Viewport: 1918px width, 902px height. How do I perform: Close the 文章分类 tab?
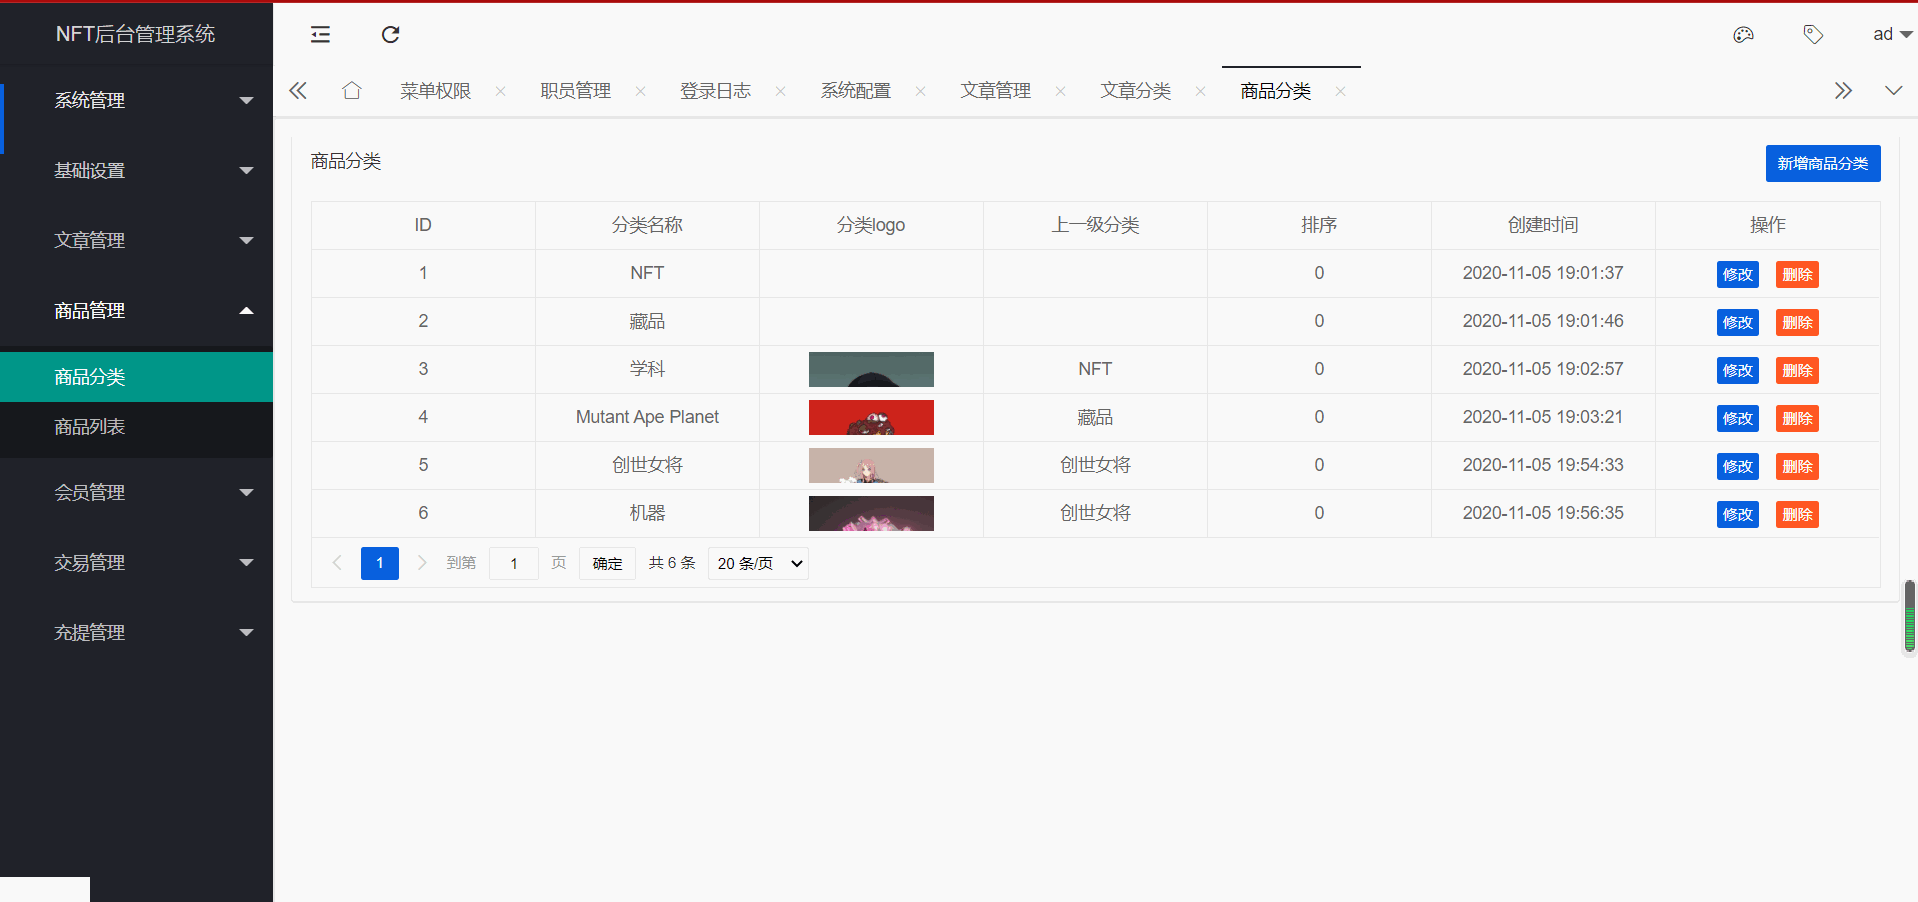1200,91
